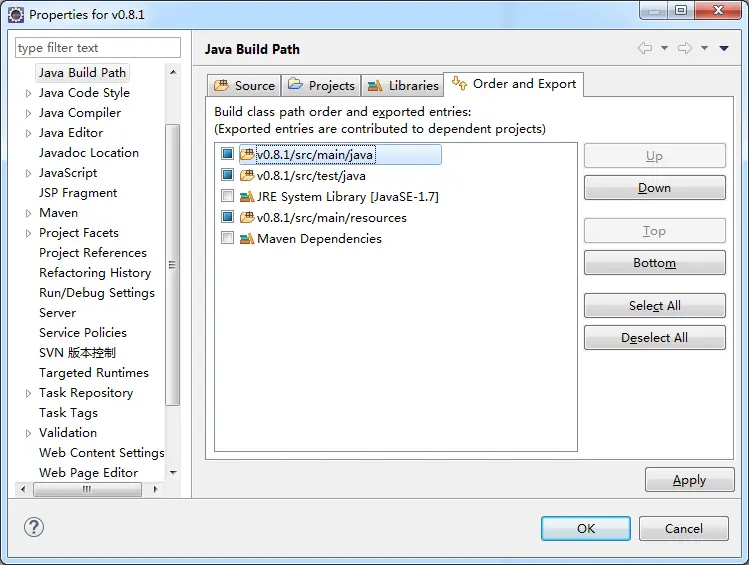Switch to the Libraries tab
749x565 pixels.
pos(403,85)
